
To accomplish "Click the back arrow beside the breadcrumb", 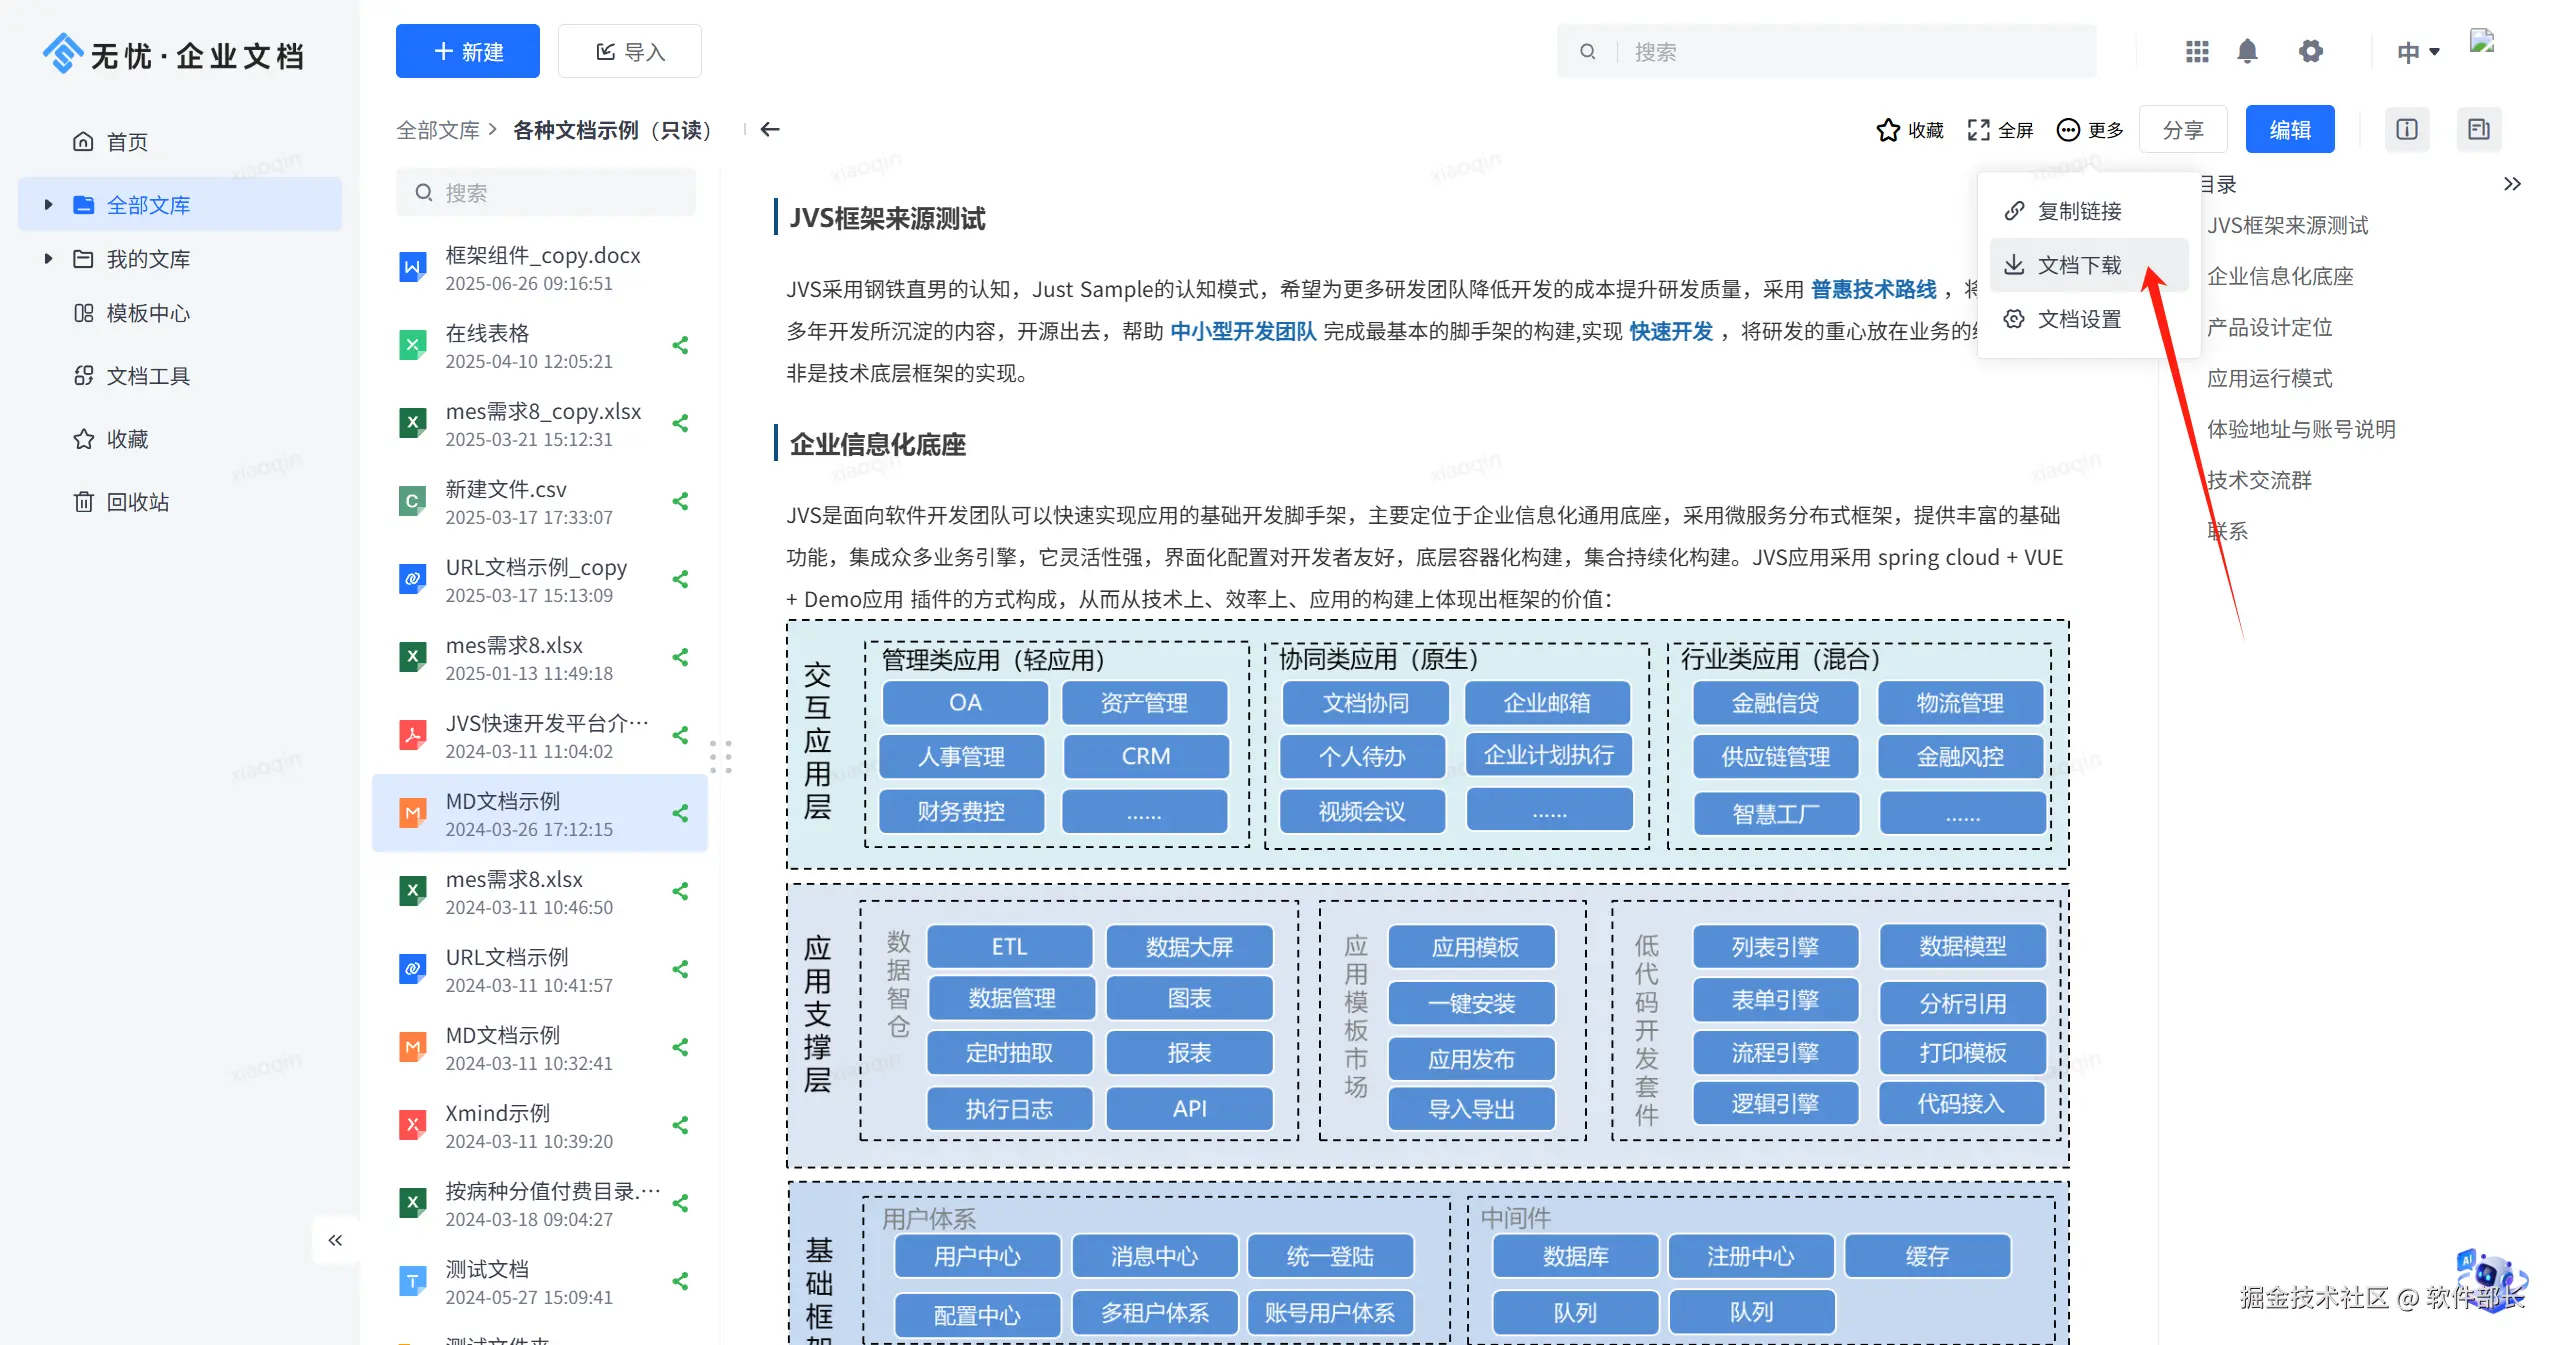I will coord(769,129).
